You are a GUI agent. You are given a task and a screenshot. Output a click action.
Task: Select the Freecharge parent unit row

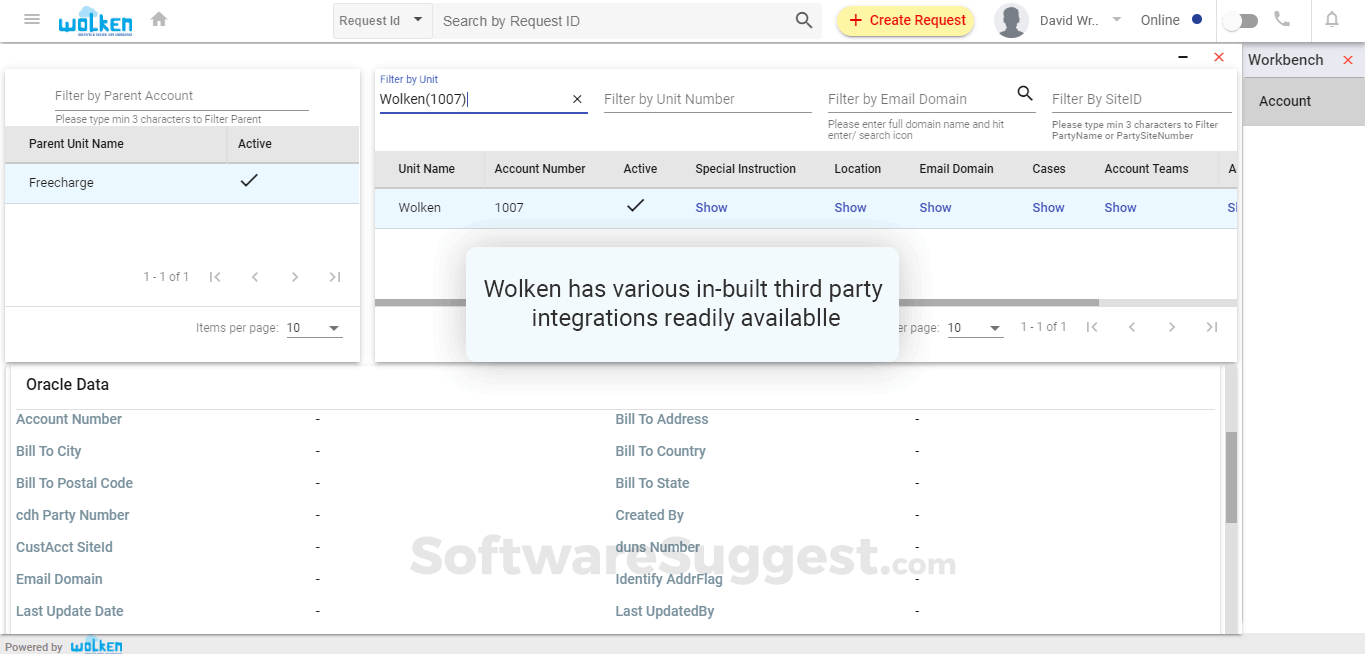click(x=182, y=183)
